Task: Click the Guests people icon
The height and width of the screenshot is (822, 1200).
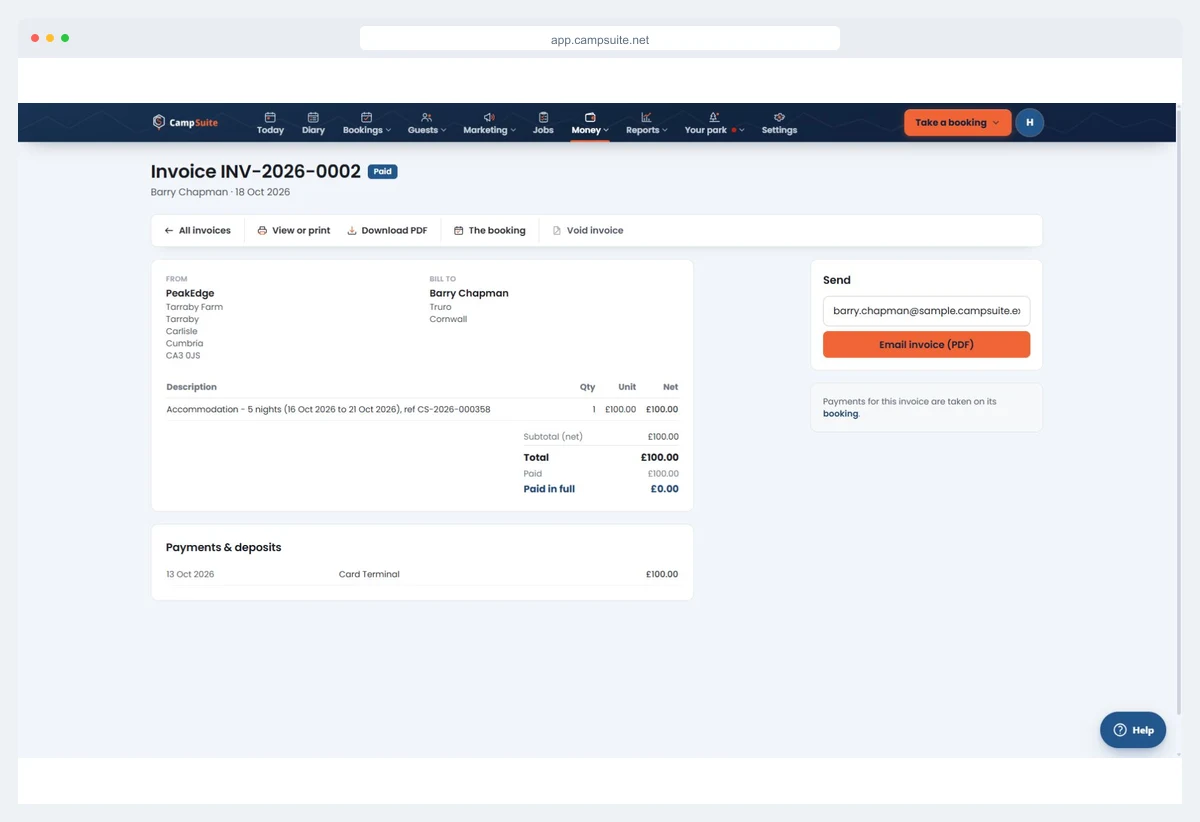Action: click(427, 117)
